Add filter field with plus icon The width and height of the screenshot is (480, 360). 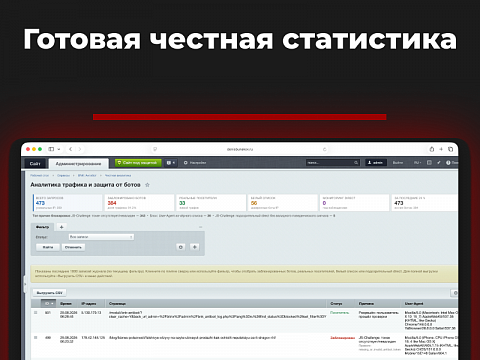[x=195, y=247]
